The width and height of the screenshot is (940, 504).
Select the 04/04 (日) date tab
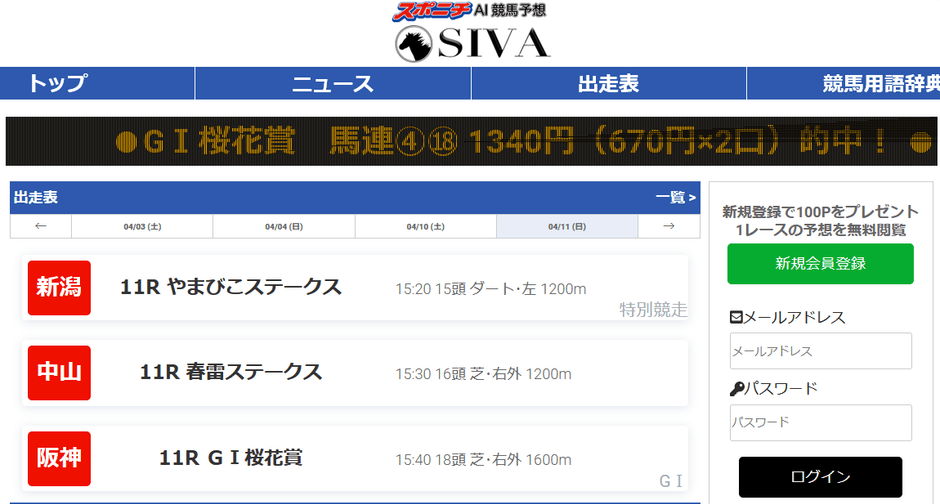pyautogui.click(x=284, y=227)
